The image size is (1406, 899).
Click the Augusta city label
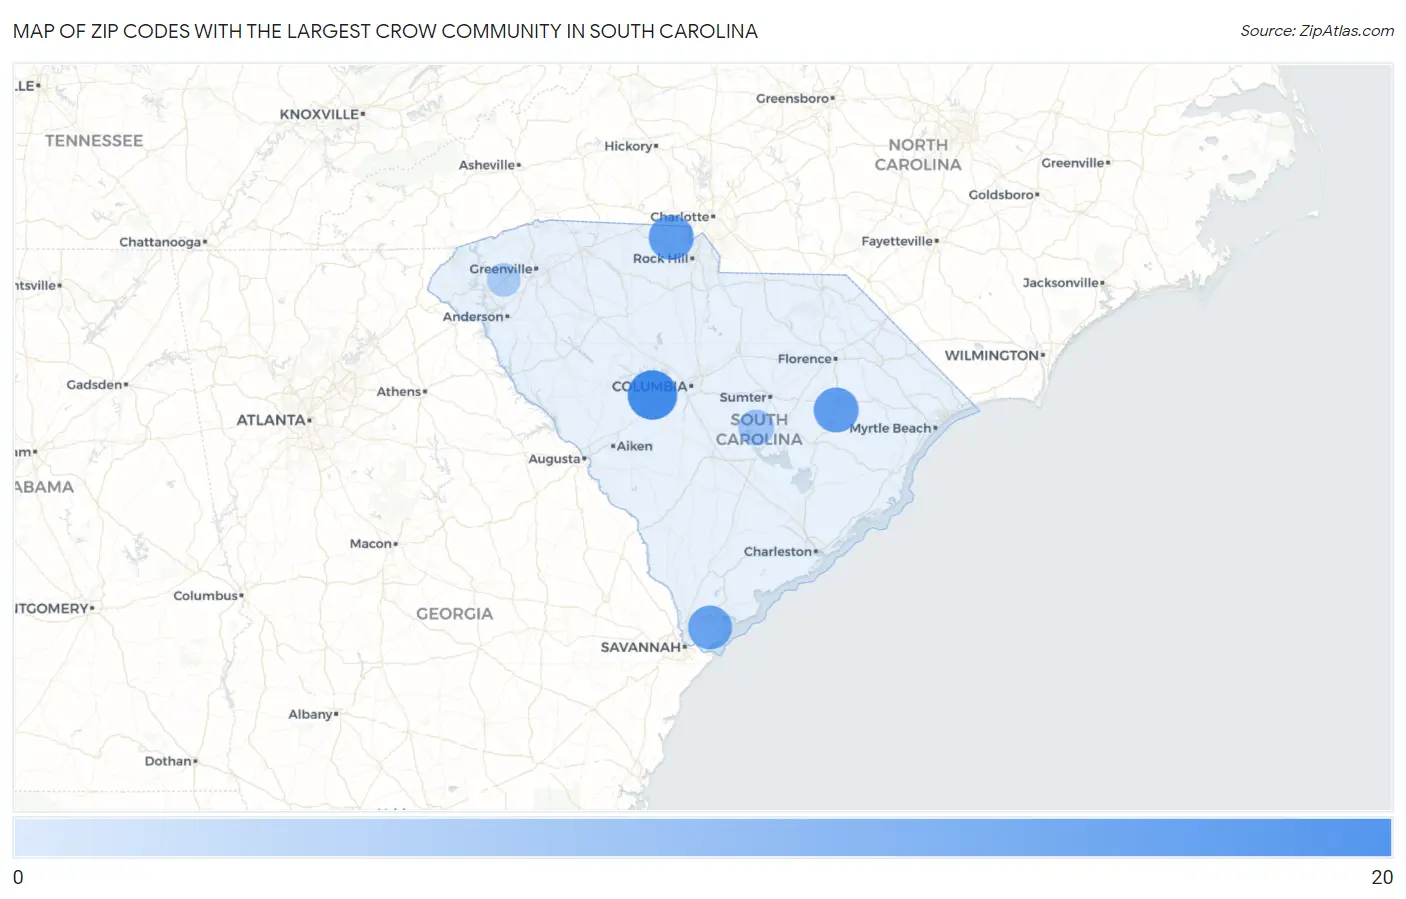point(556,459)
